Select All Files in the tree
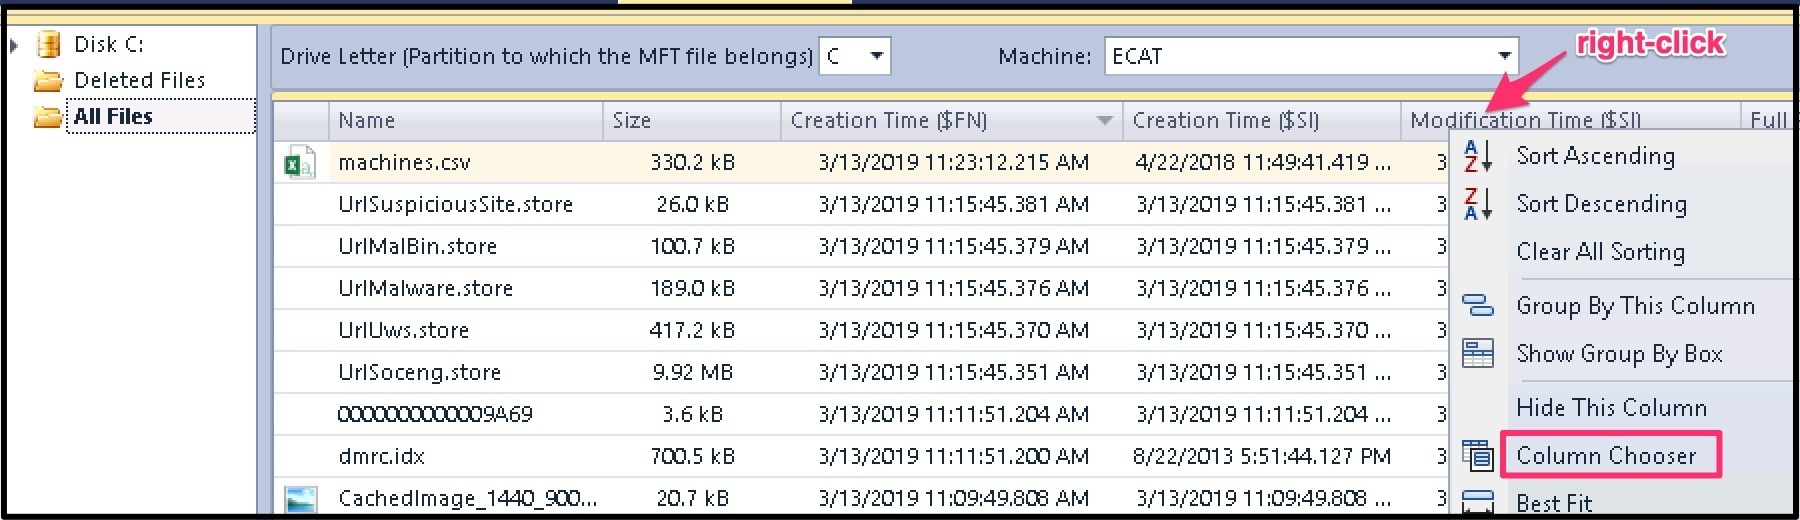Image resolution: width=1800 pixels, height=520 pixels. [x=113, y=117]
